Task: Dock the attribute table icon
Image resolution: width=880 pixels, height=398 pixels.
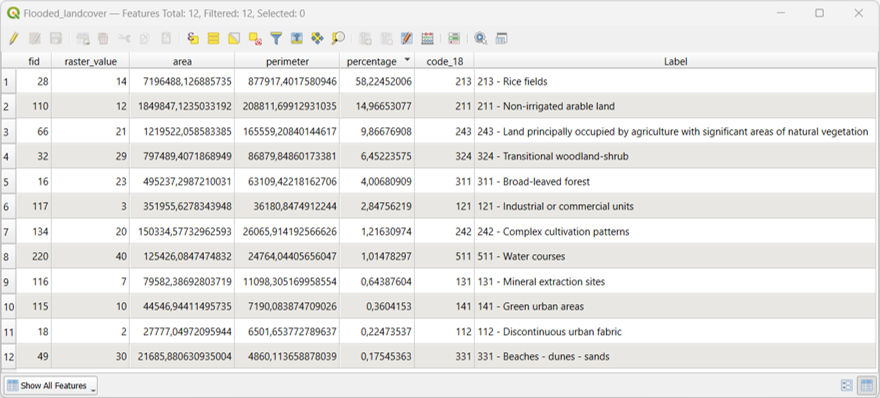Action: 502,38
